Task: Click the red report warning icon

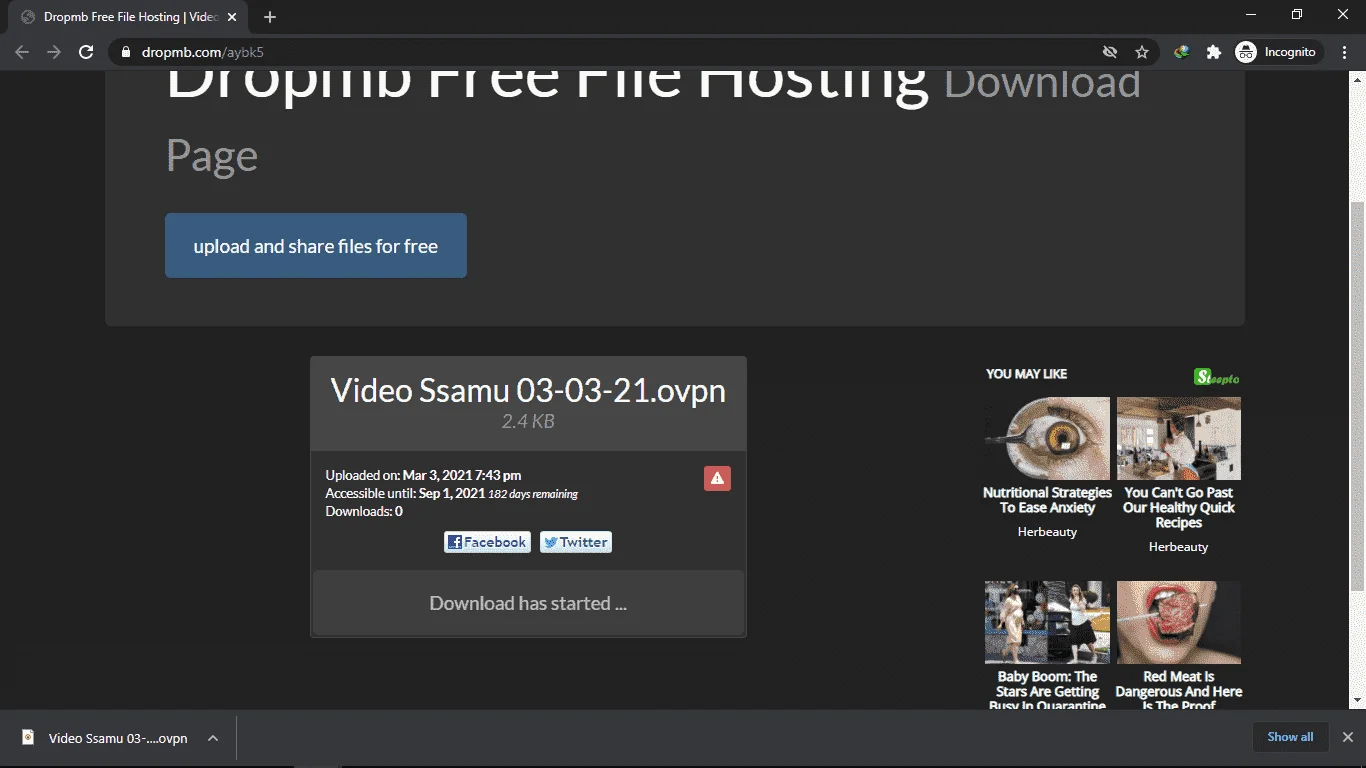Action: tap(717, 478)
